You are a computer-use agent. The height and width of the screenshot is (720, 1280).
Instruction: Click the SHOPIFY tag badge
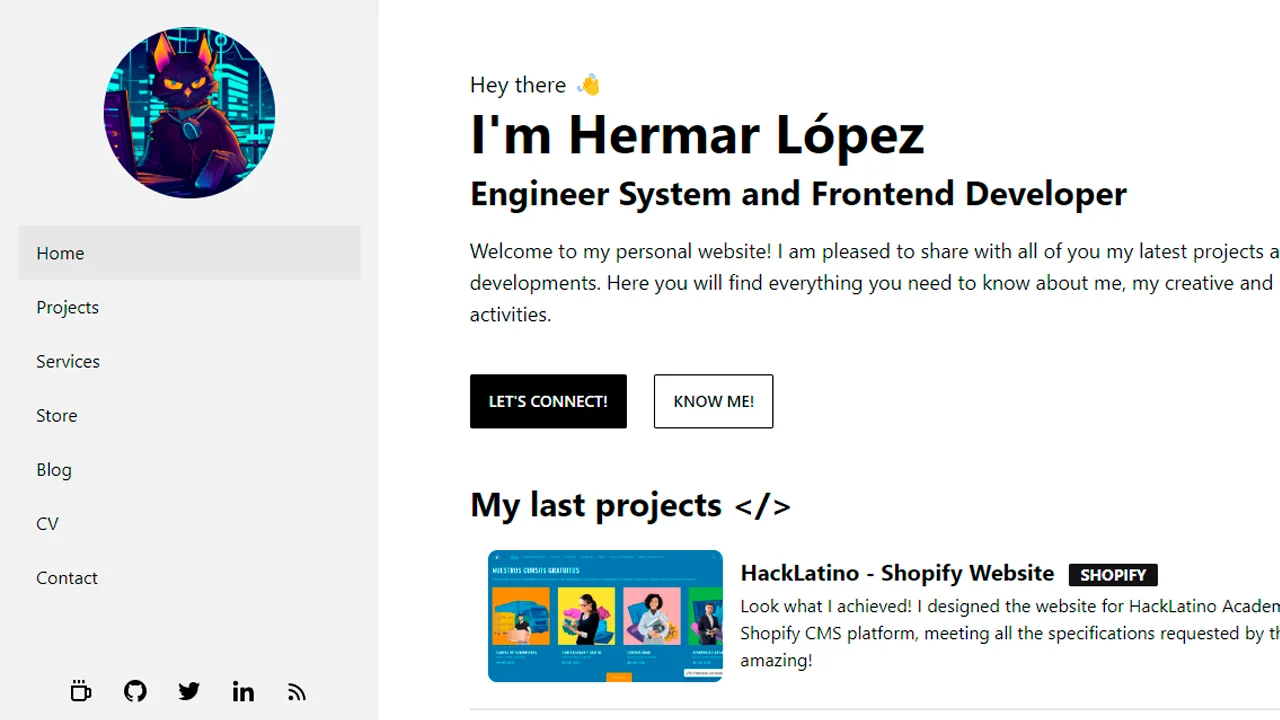click(x=1113, y=575)
